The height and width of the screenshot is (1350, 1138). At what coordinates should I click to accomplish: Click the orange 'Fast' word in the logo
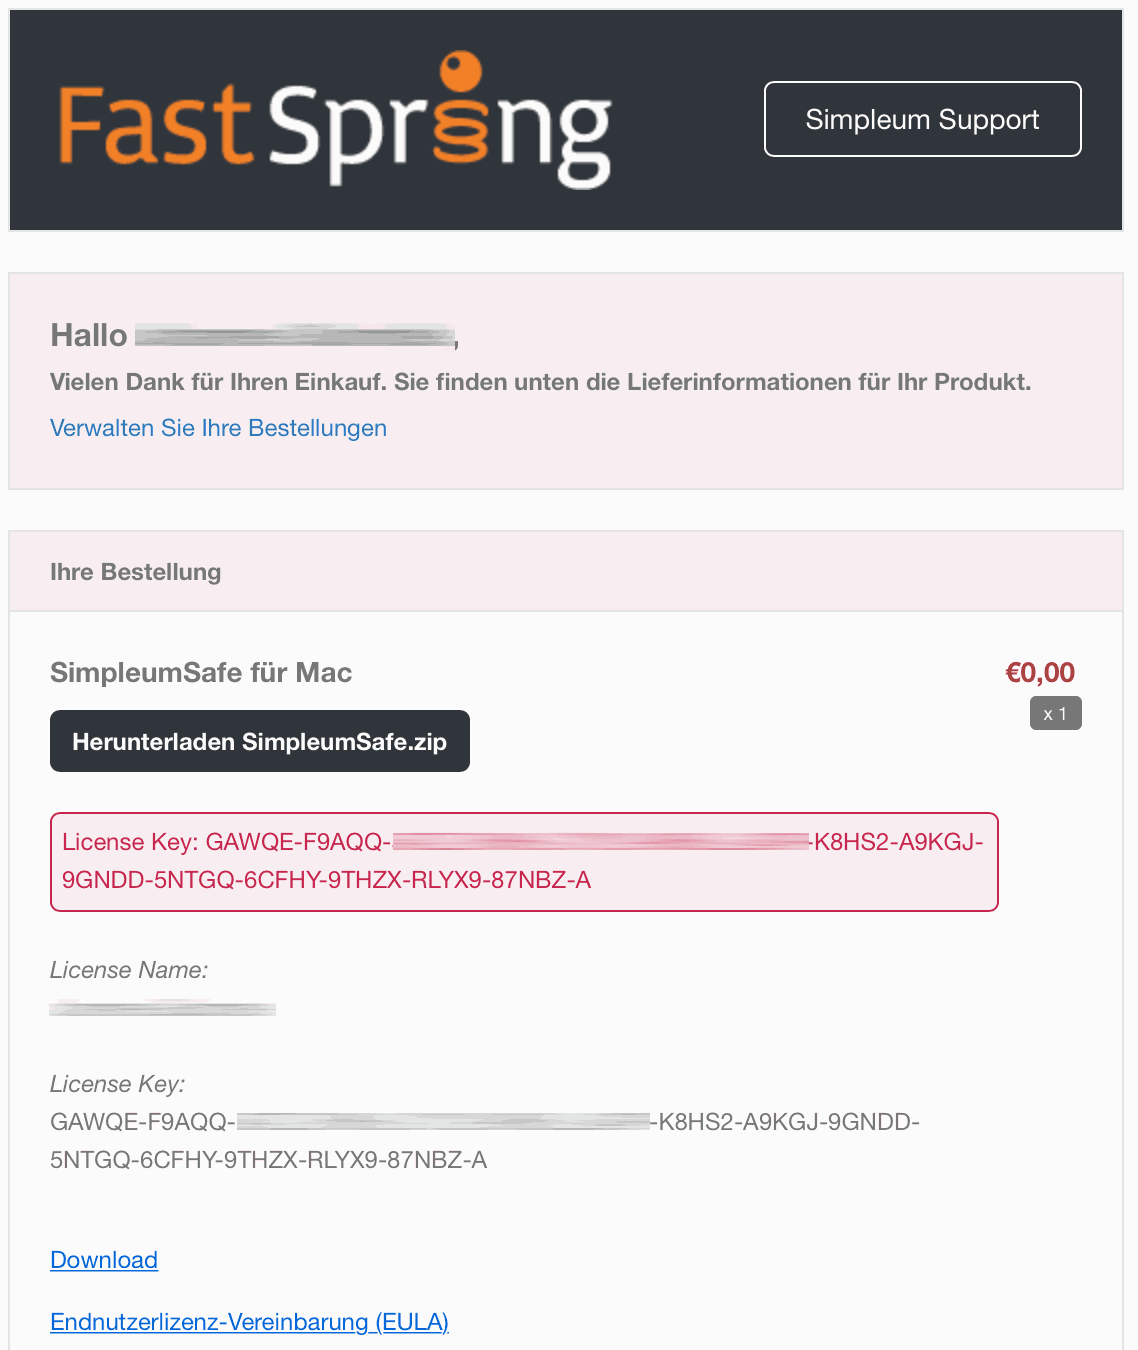[x=154, y=125]
